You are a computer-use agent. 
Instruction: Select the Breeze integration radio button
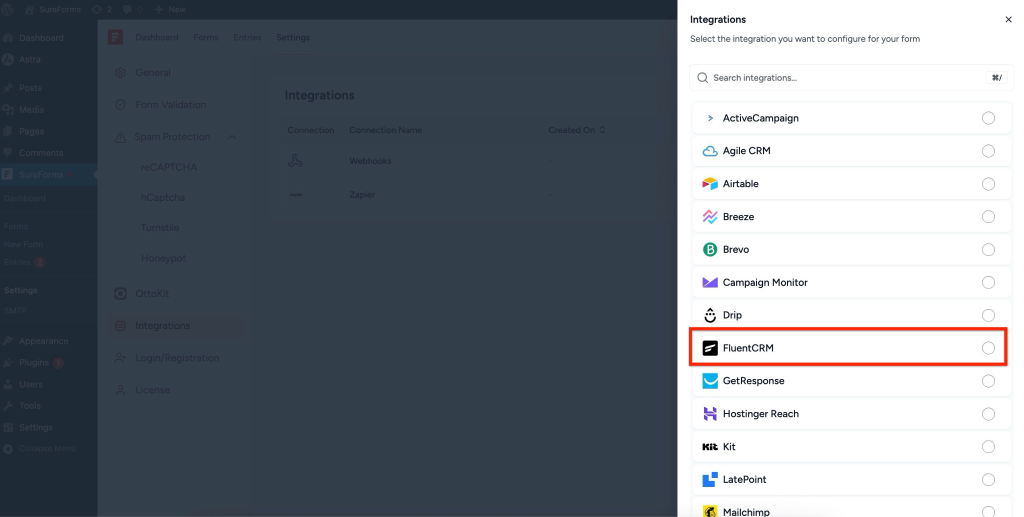988,217
